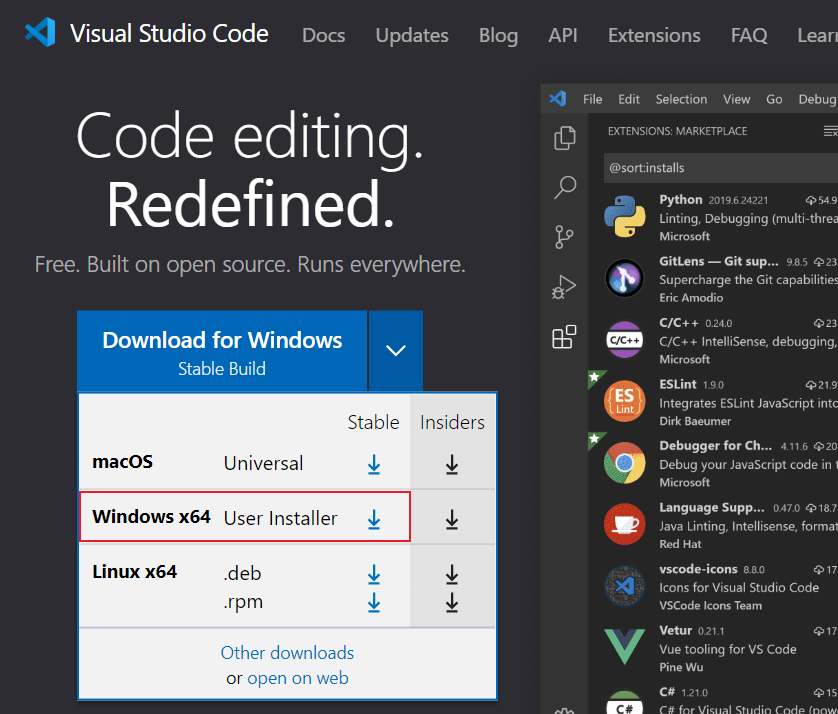The height and width of the screenshot is (714, 838).
Task: Click the C# extension icon
Action: [624, 703]
